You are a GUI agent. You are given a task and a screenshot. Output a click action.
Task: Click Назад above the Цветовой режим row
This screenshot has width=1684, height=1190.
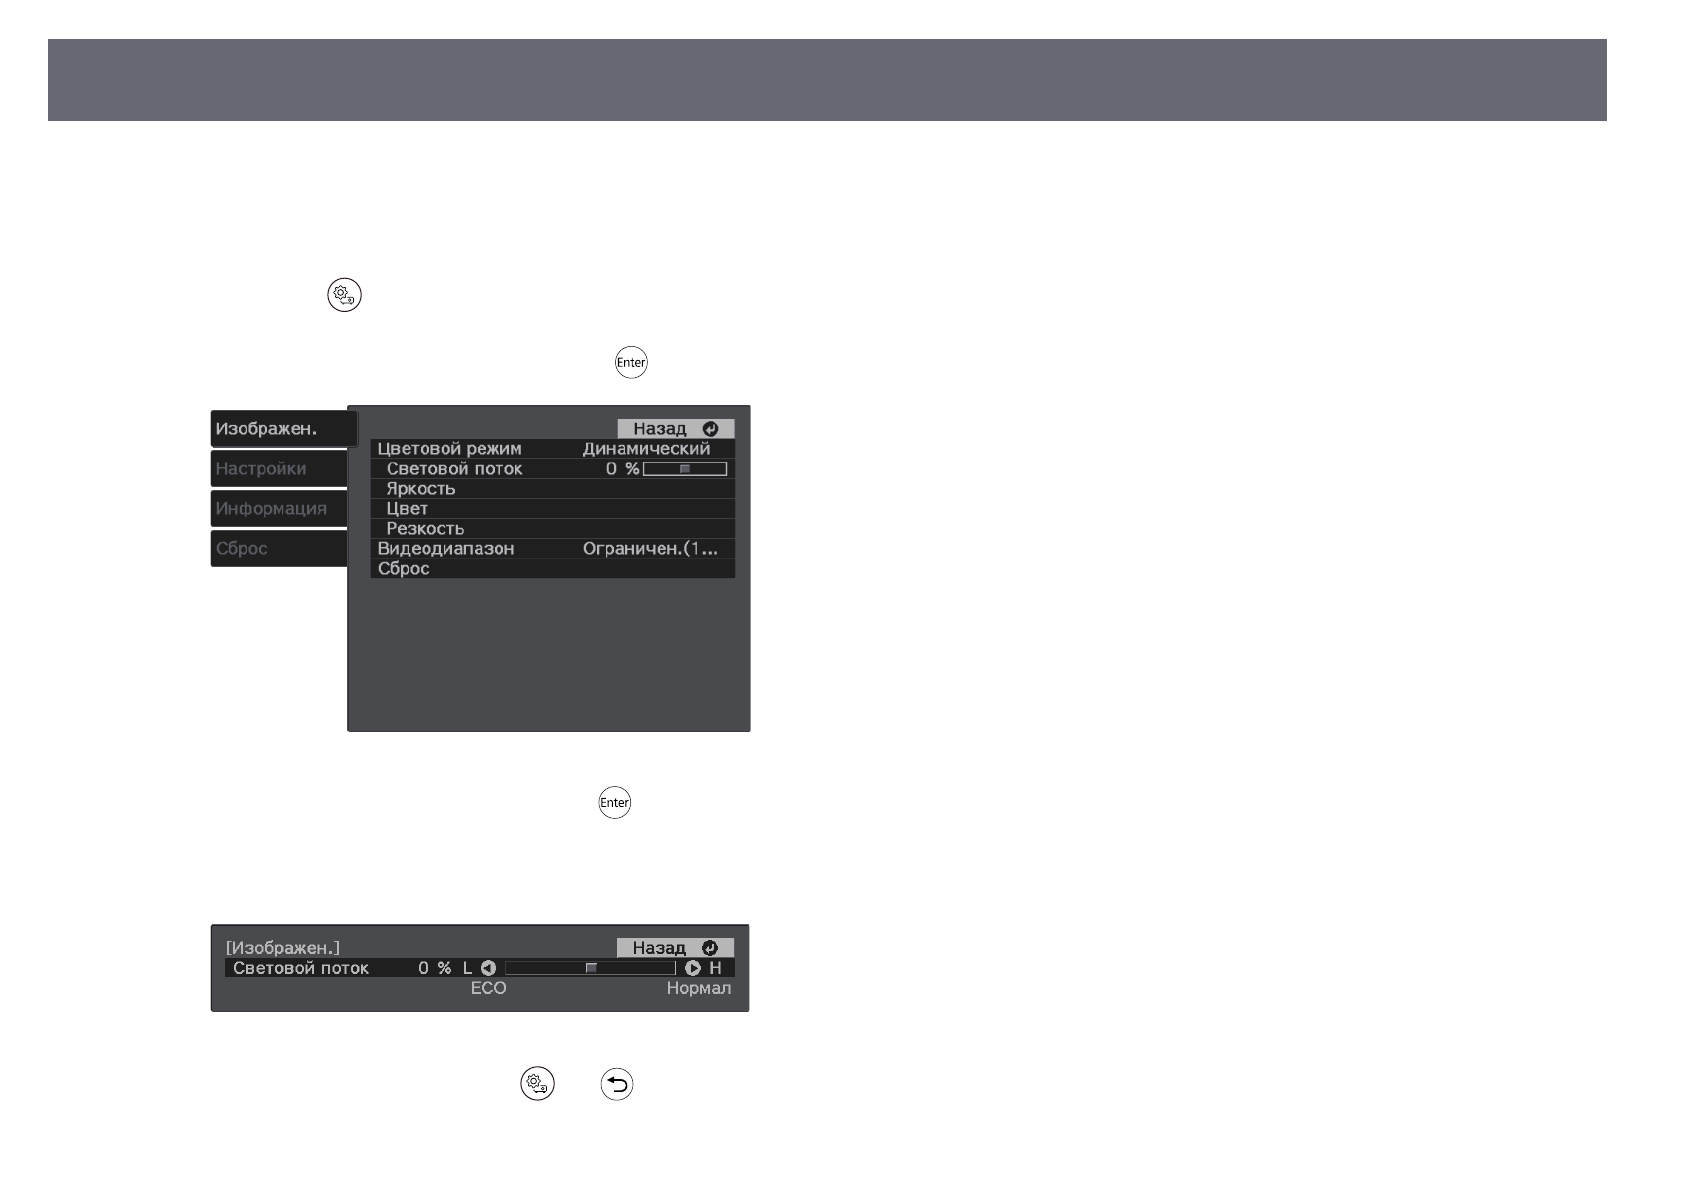coord(675,428)
